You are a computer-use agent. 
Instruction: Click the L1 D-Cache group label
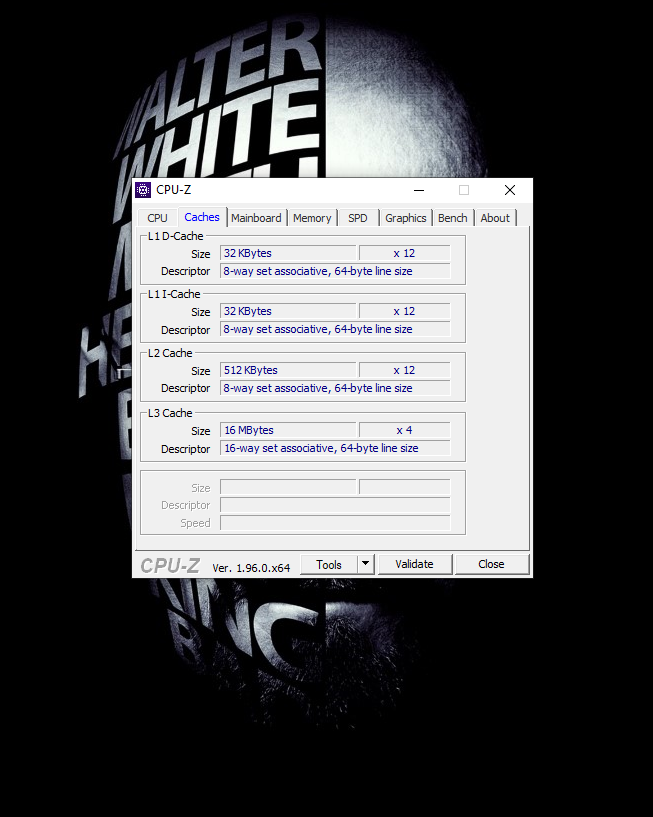(176, 236)
